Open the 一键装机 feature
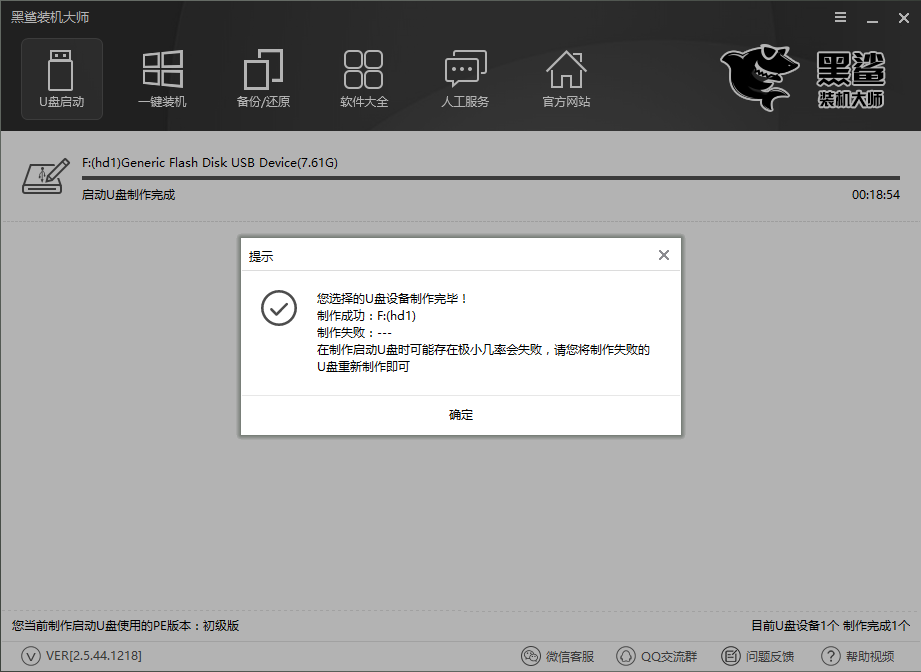The image size is (921, 672). pos(162,78)
